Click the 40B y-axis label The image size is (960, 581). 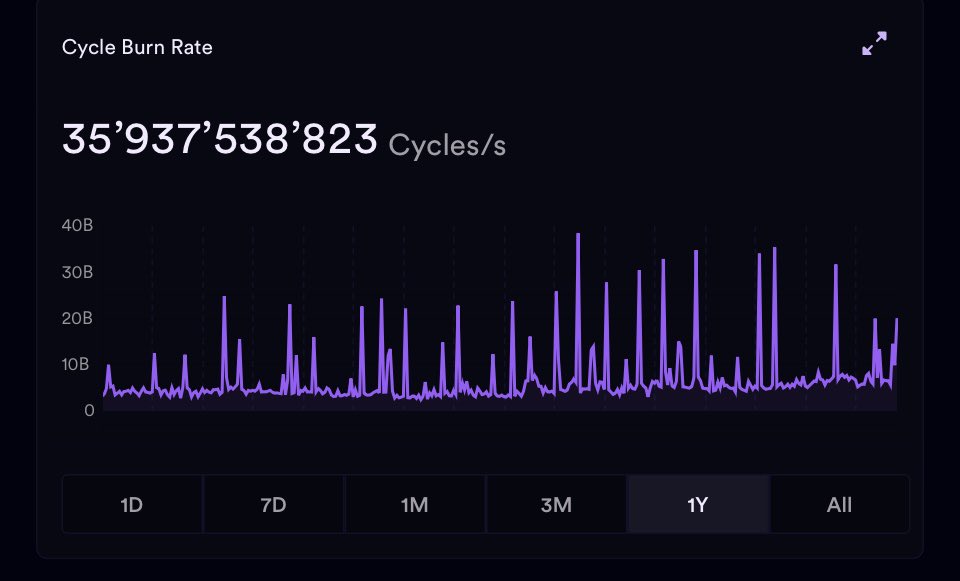click(x=77, y=225)
